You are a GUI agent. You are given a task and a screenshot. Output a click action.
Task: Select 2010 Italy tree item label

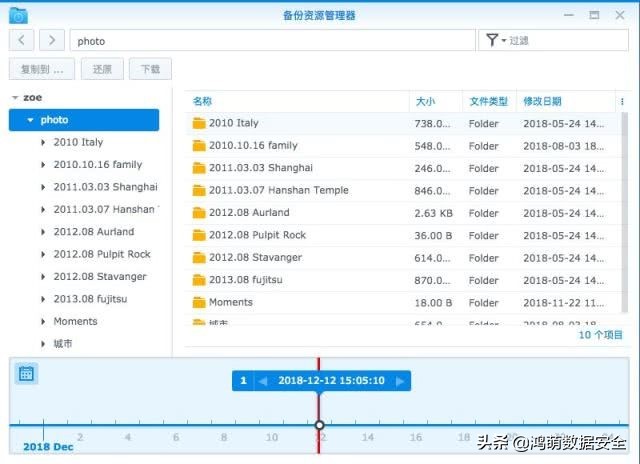click(78, 142)
